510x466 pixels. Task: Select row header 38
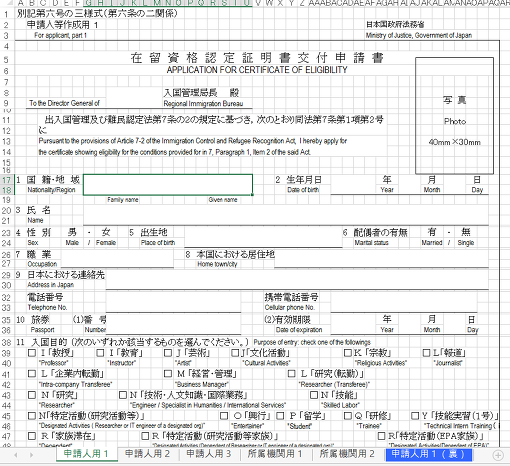pyautogui.click(x=6, y=342)
